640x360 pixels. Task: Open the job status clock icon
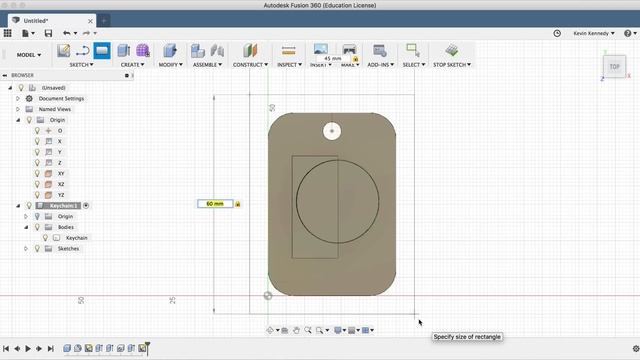click(557, 33)
